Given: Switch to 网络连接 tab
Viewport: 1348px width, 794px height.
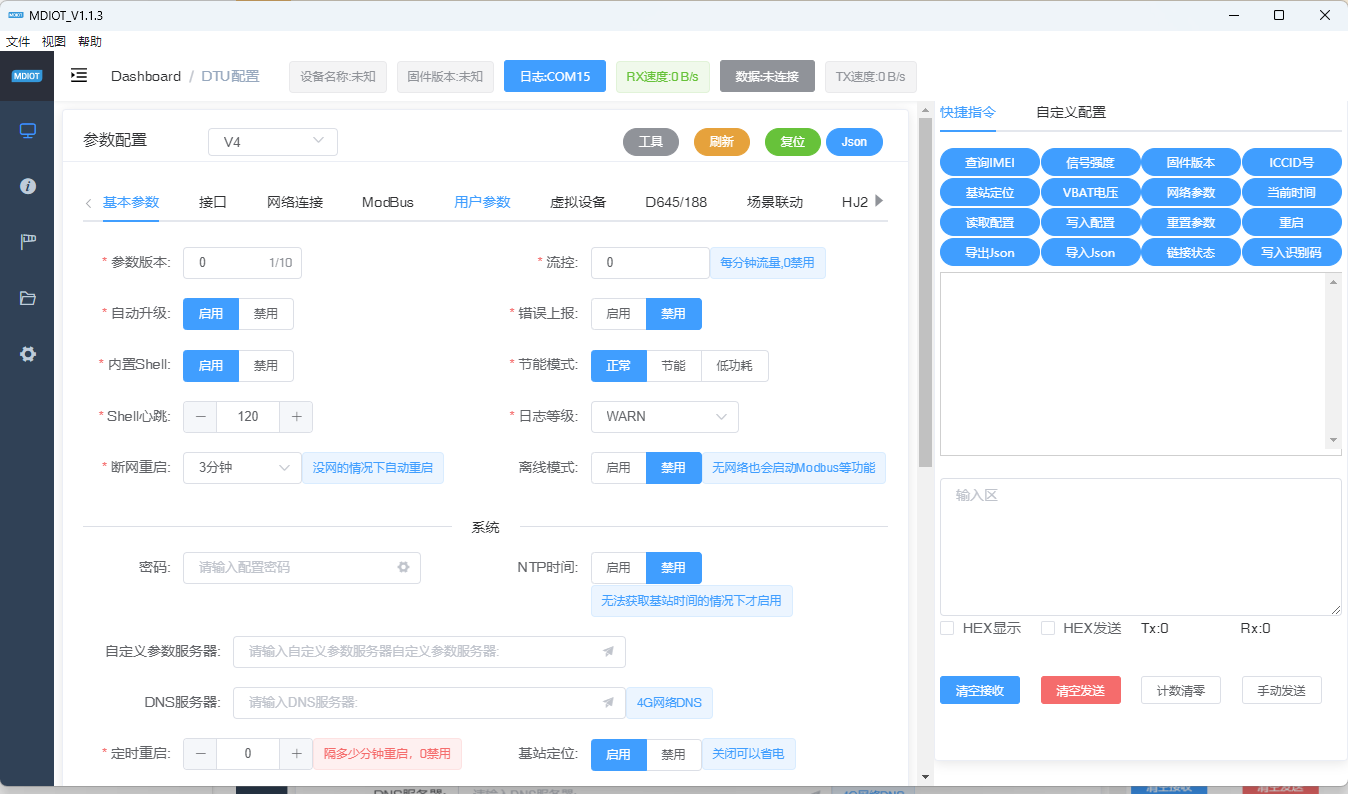Looking at the screenshot, I should tap(295, 202).
